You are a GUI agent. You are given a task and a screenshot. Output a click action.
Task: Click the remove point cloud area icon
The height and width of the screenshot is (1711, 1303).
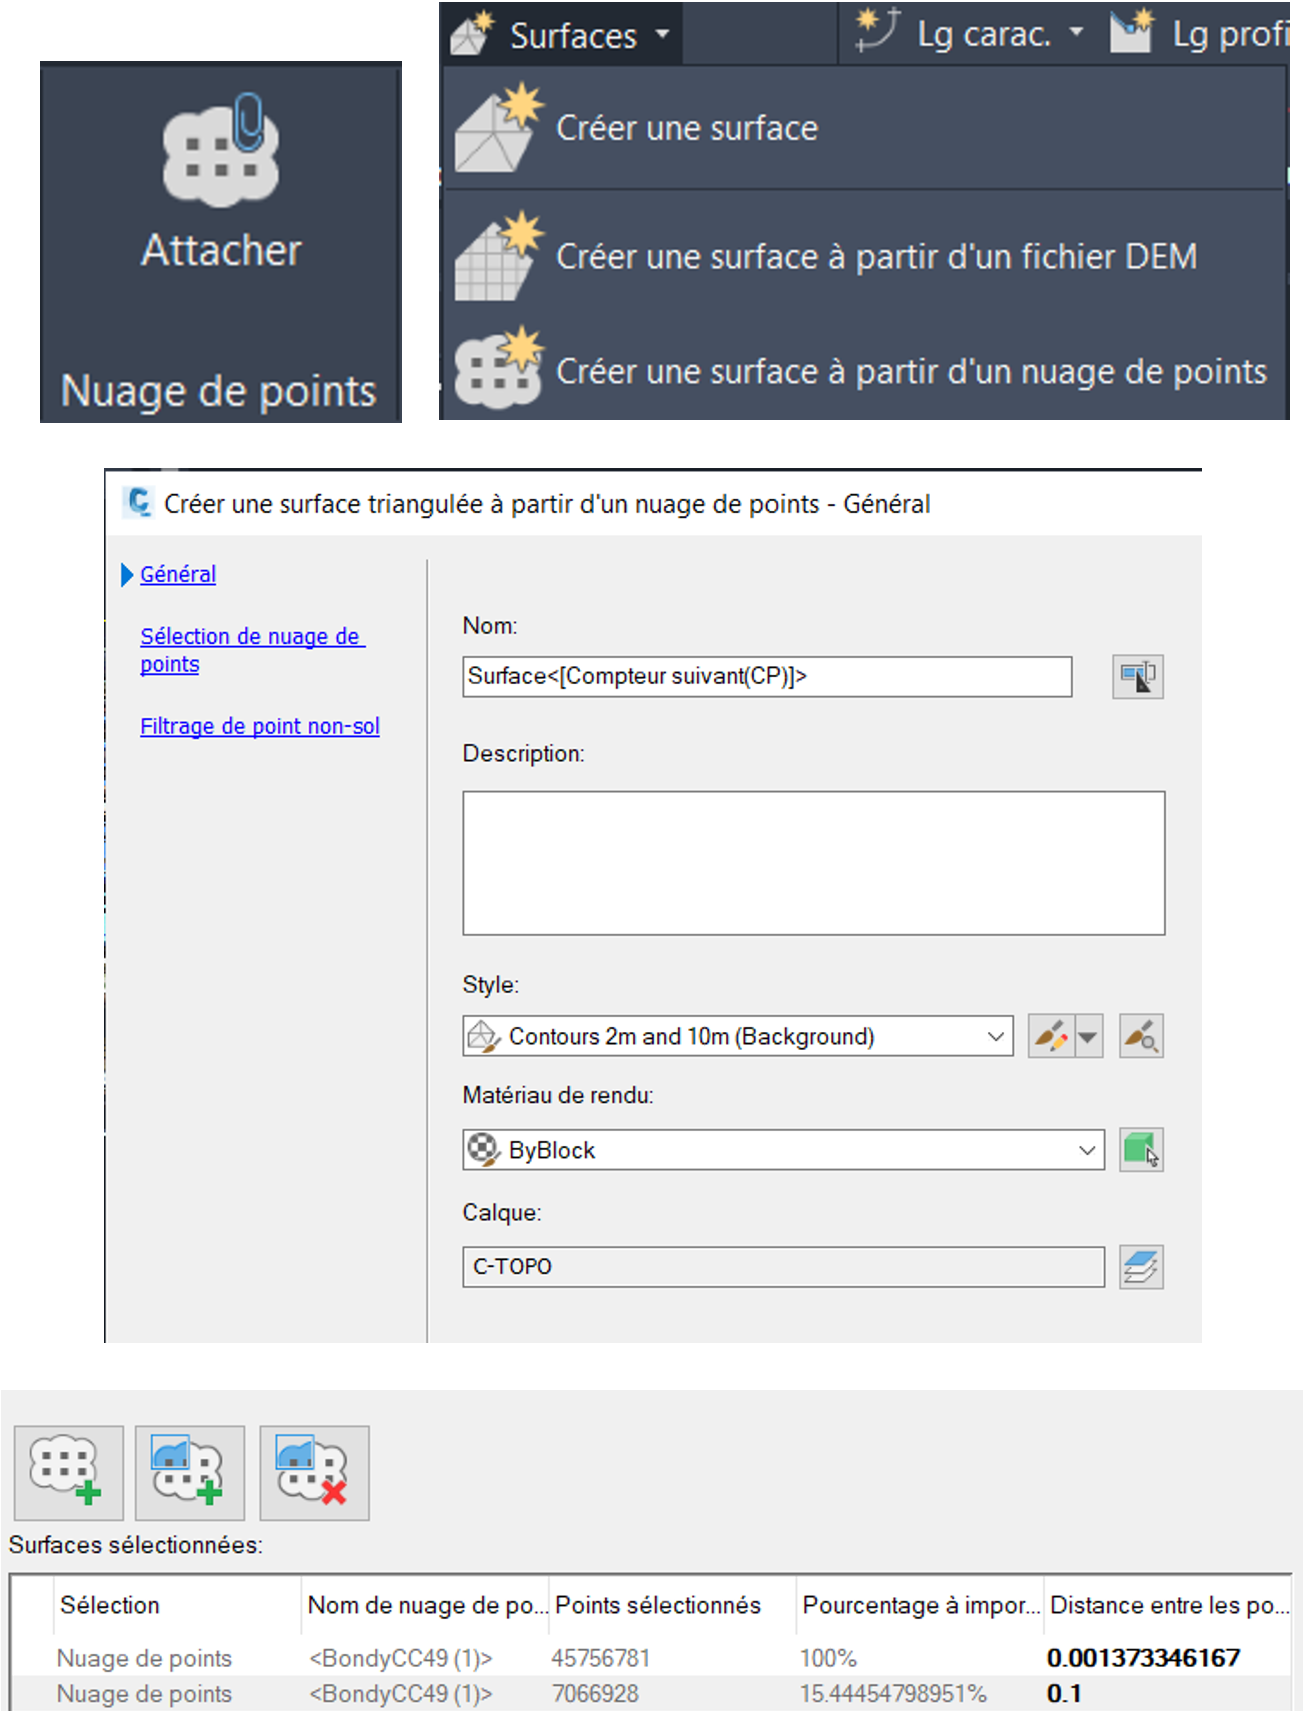pyautogui.click(x=314, y=1473)
